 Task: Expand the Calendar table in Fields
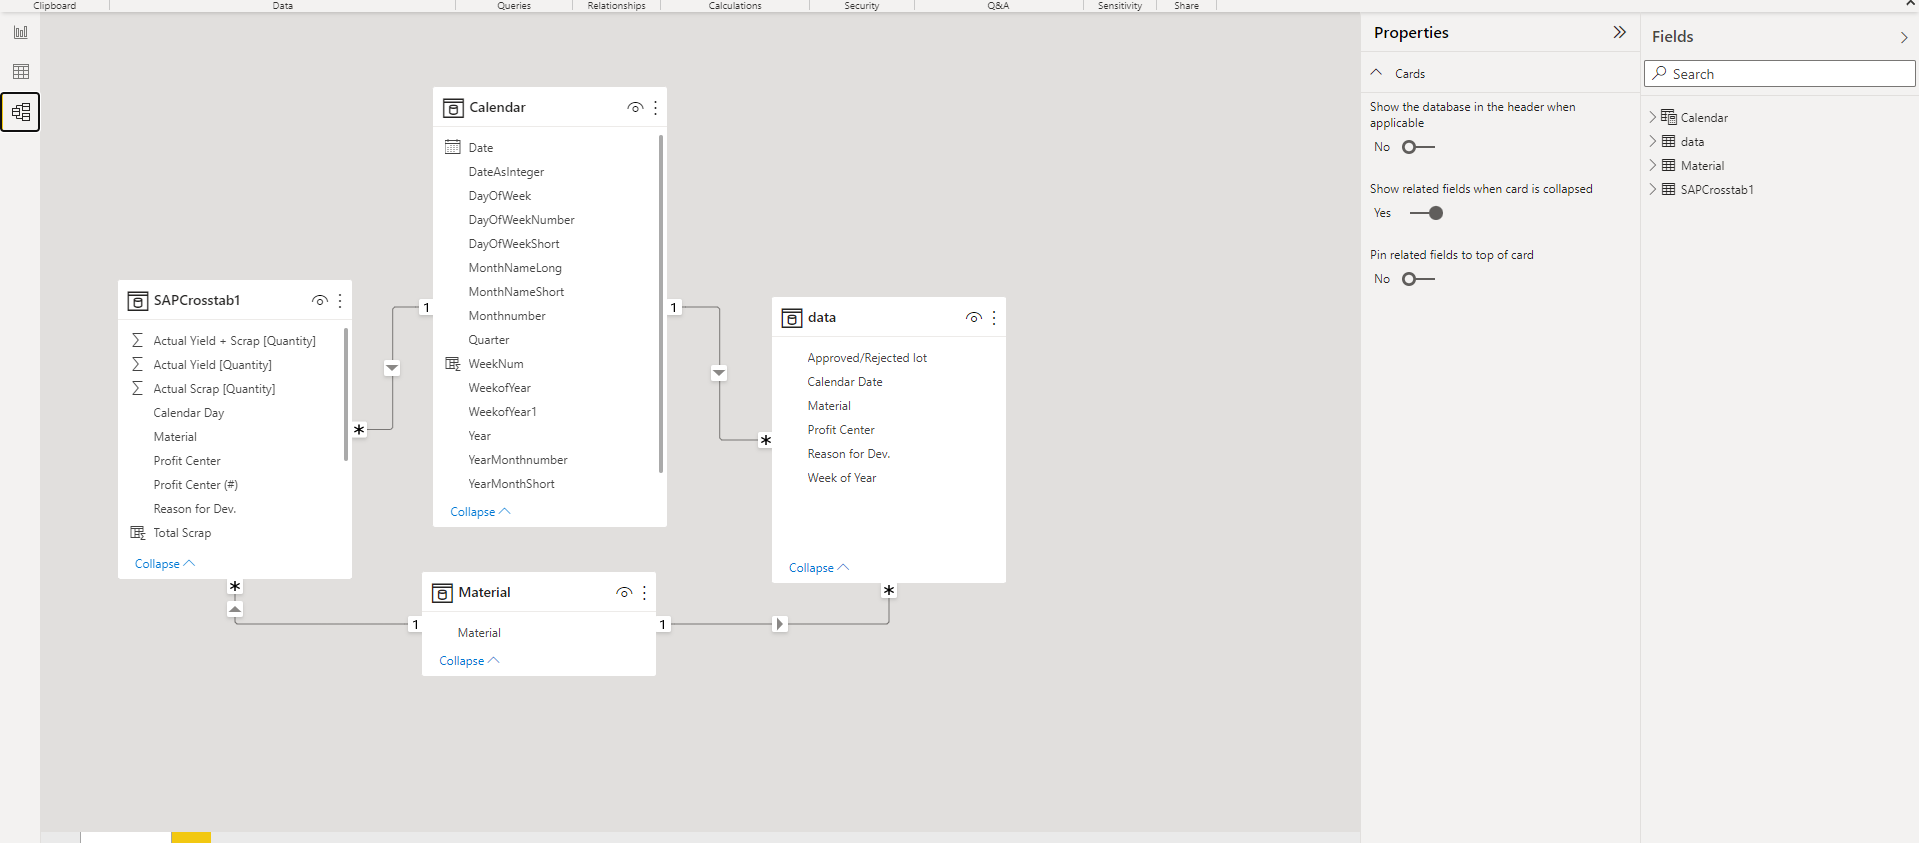pyautogui.click(x=1653, y=117)
